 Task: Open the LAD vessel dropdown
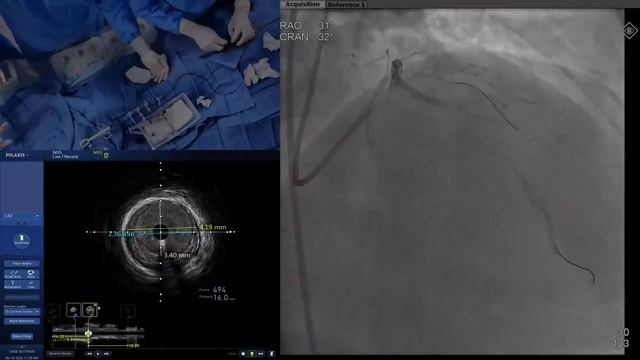pyautogui.click(x=22, y=216)
